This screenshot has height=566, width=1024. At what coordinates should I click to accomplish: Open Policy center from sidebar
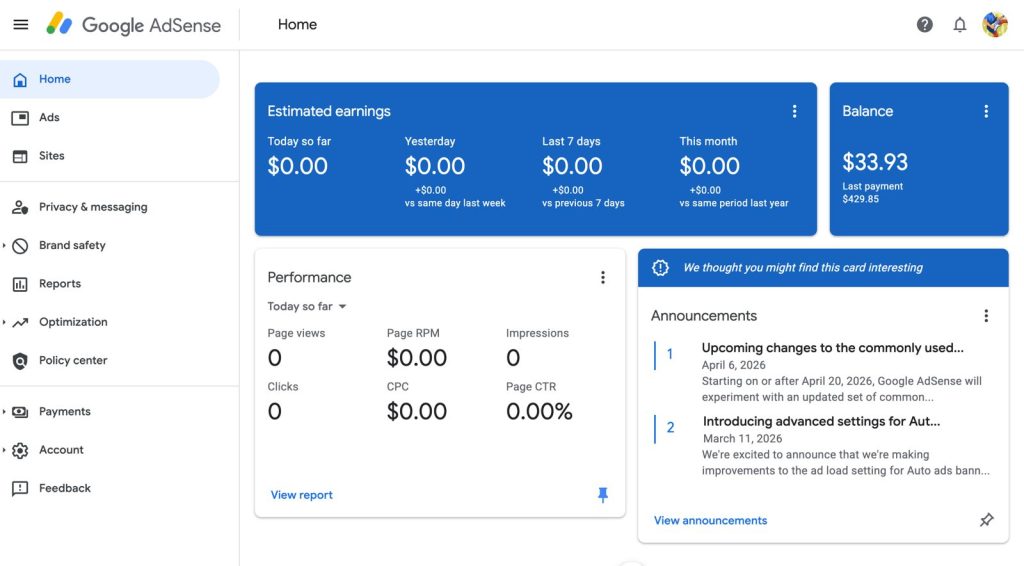click(72, 361)
